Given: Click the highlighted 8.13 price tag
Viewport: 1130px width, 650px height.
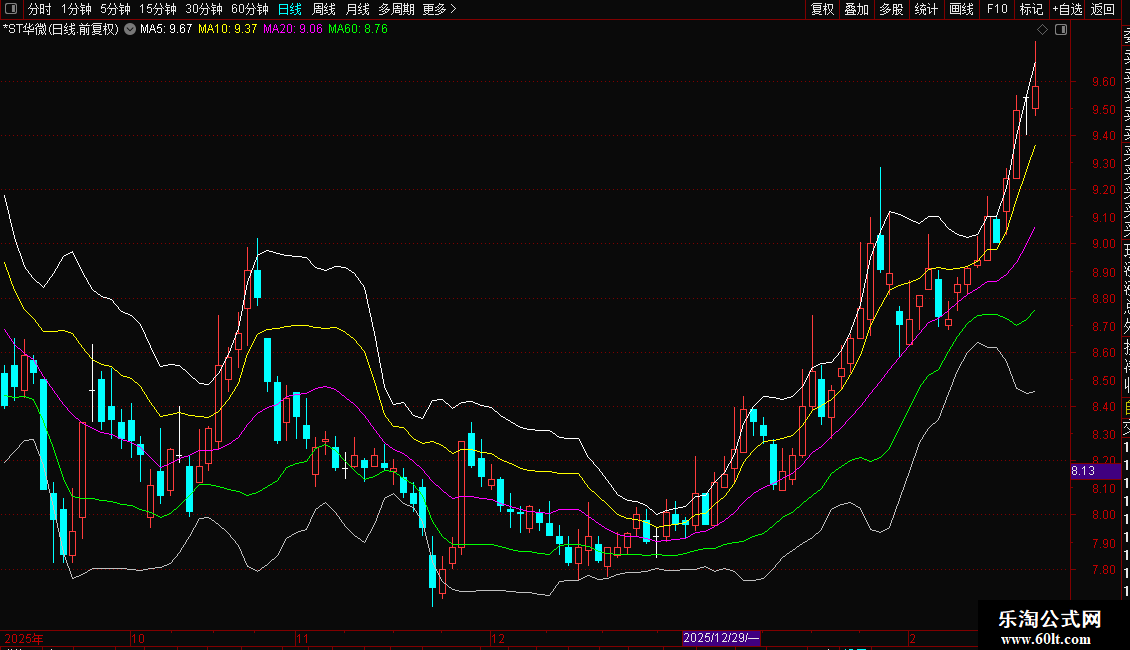Looking at the screenshot, I should pos(1095,471).
